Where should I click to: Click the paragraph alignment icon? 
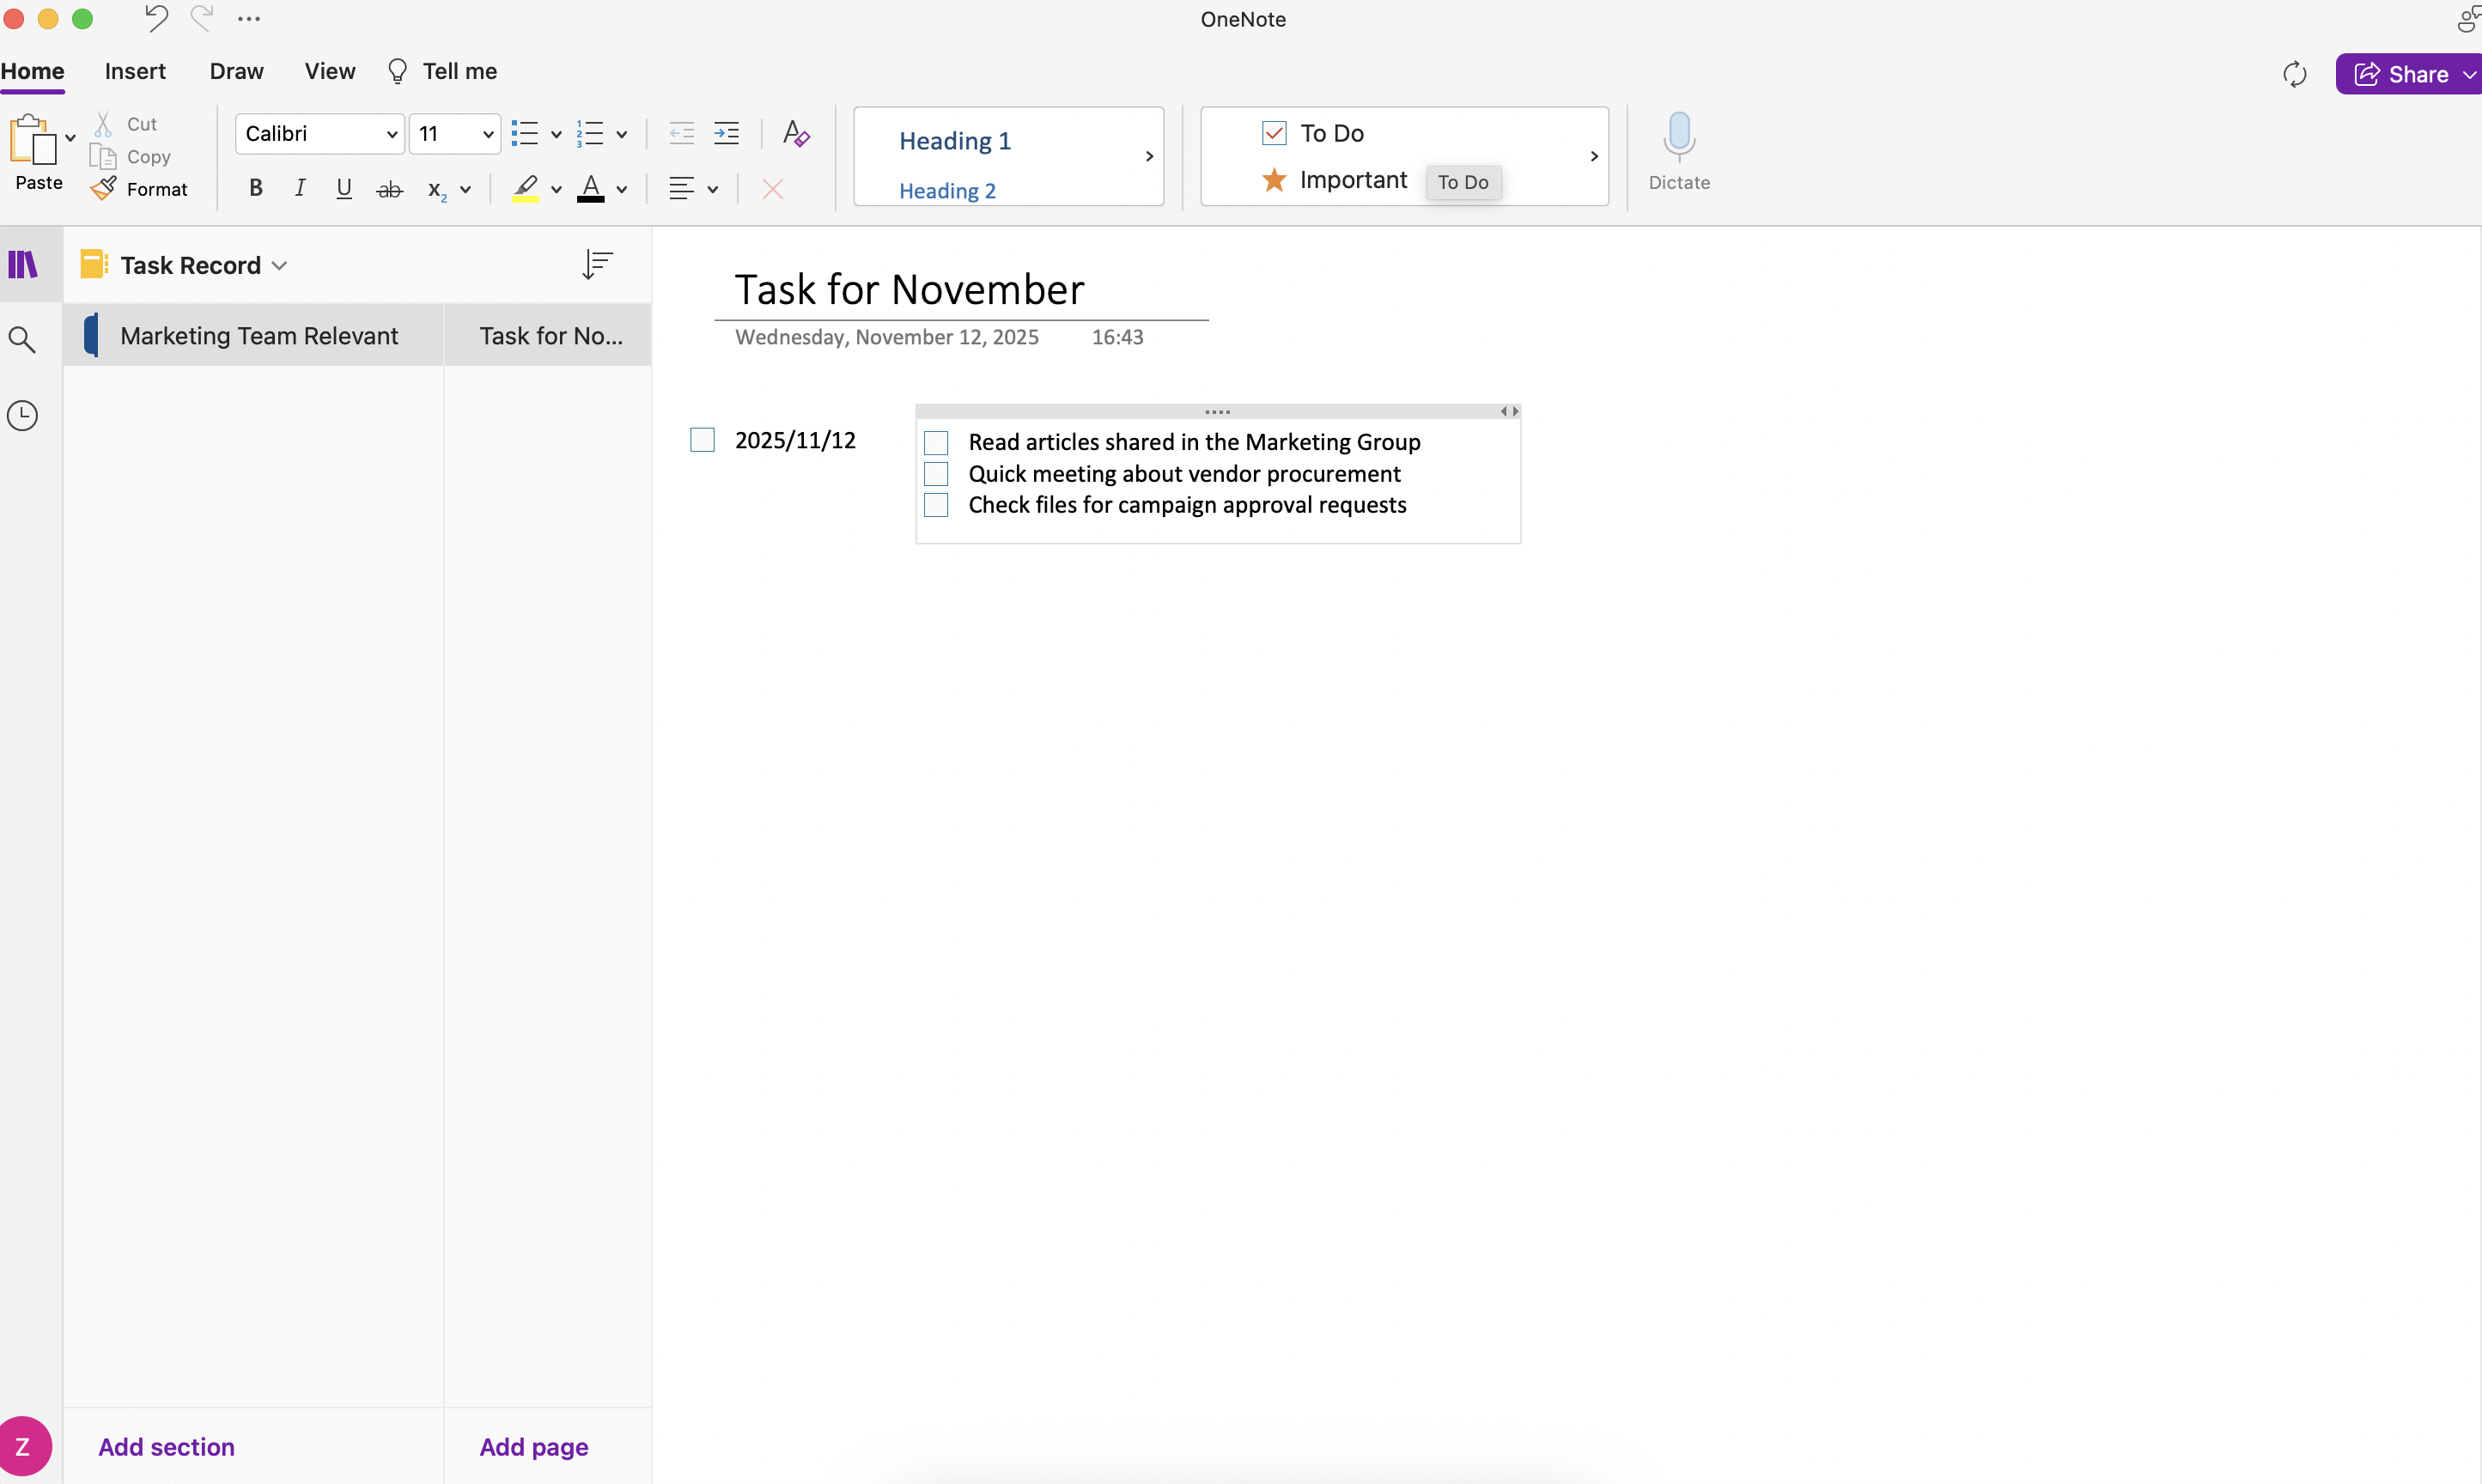(x=682, y=188)
